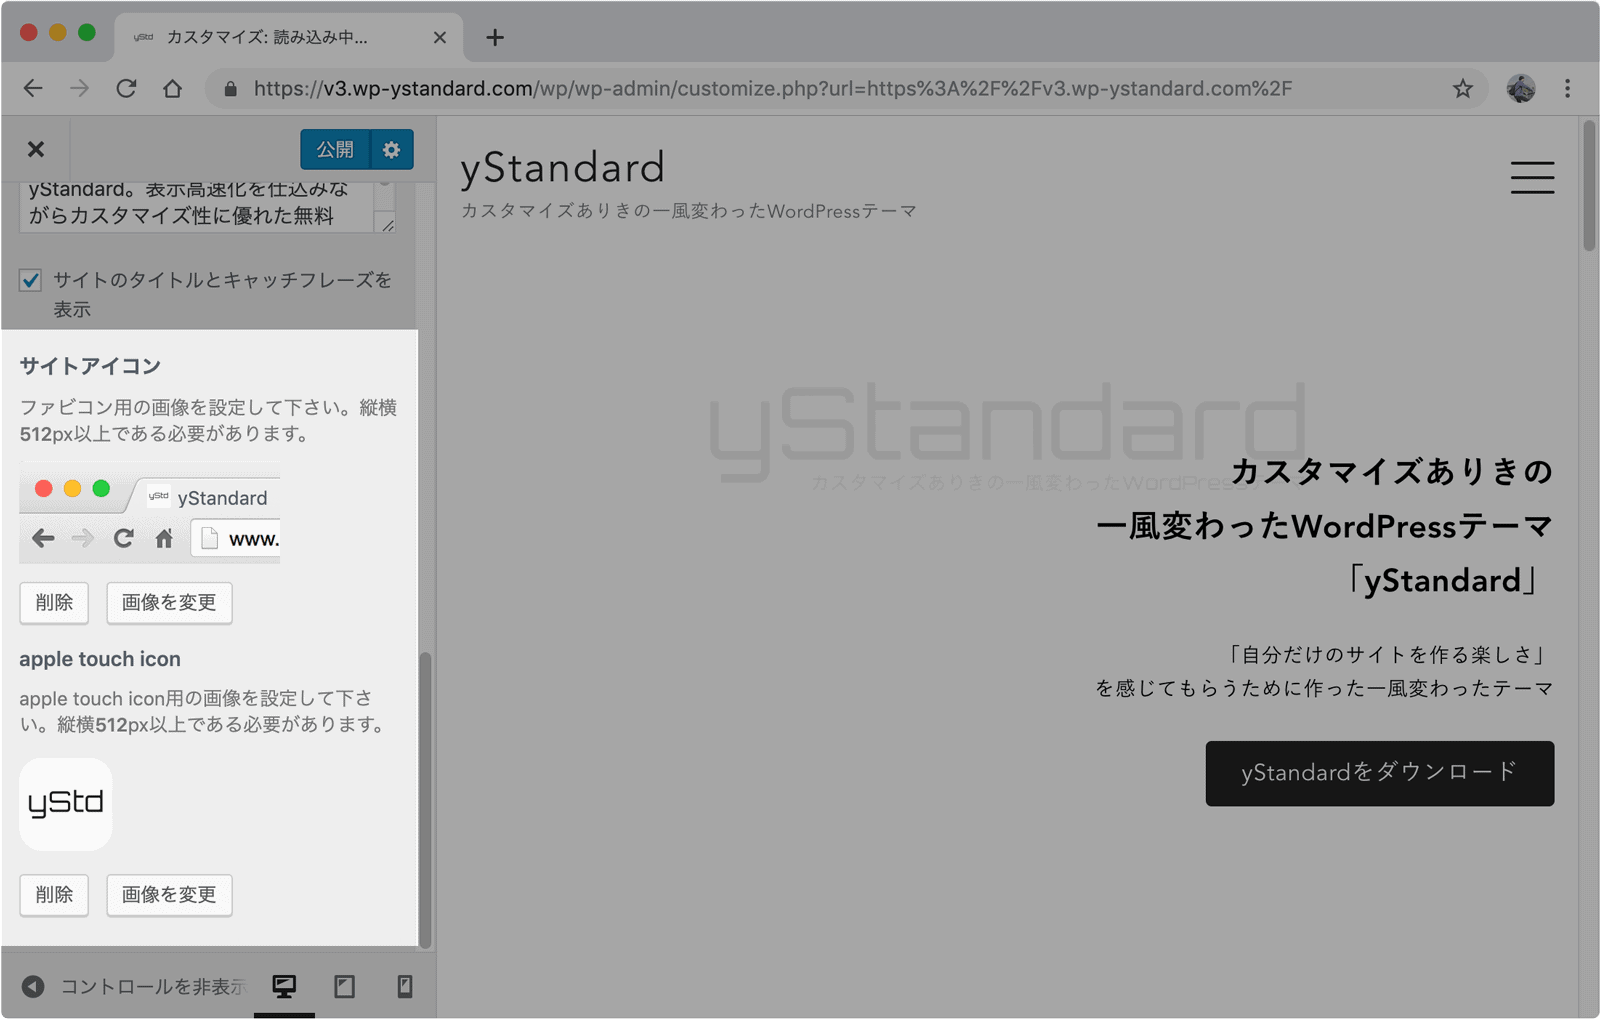Click the yStandard site title in preview
This screenshot has width=1600, height=1019.
(x=562, y=168)
